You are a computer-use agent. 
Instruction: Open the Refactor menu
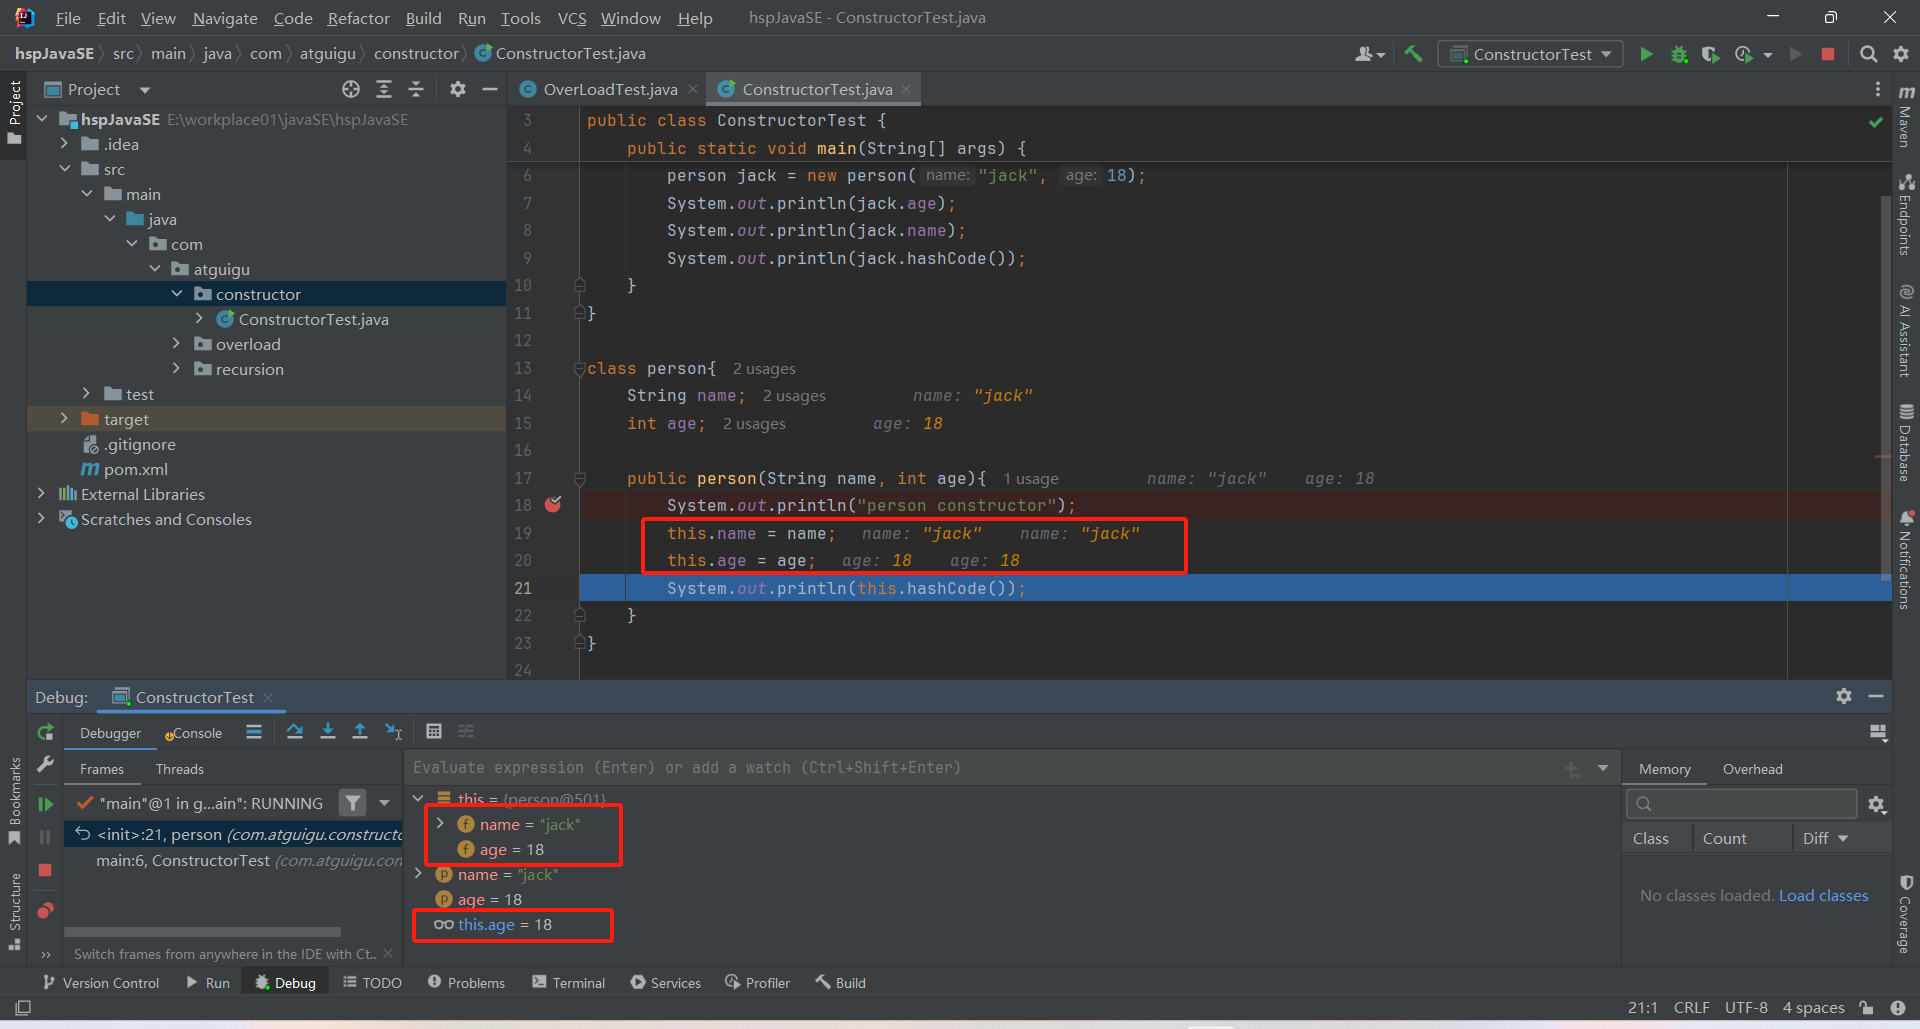[358, 18]
